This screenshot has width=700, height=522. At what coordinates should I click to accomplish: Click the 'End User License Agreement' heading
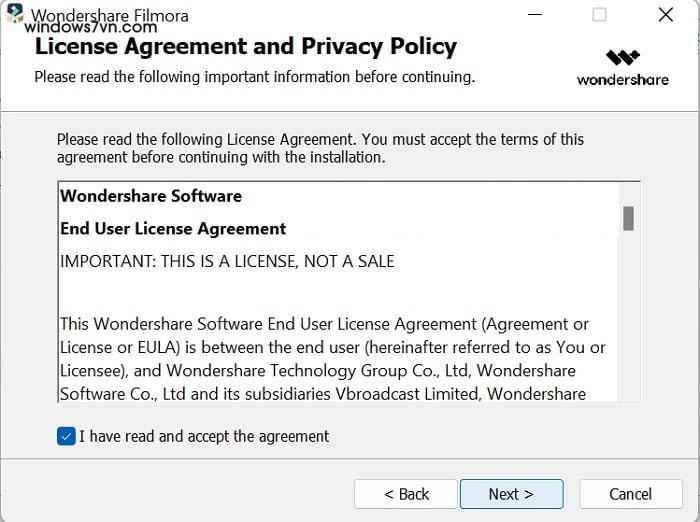click(x=173, y=229)
